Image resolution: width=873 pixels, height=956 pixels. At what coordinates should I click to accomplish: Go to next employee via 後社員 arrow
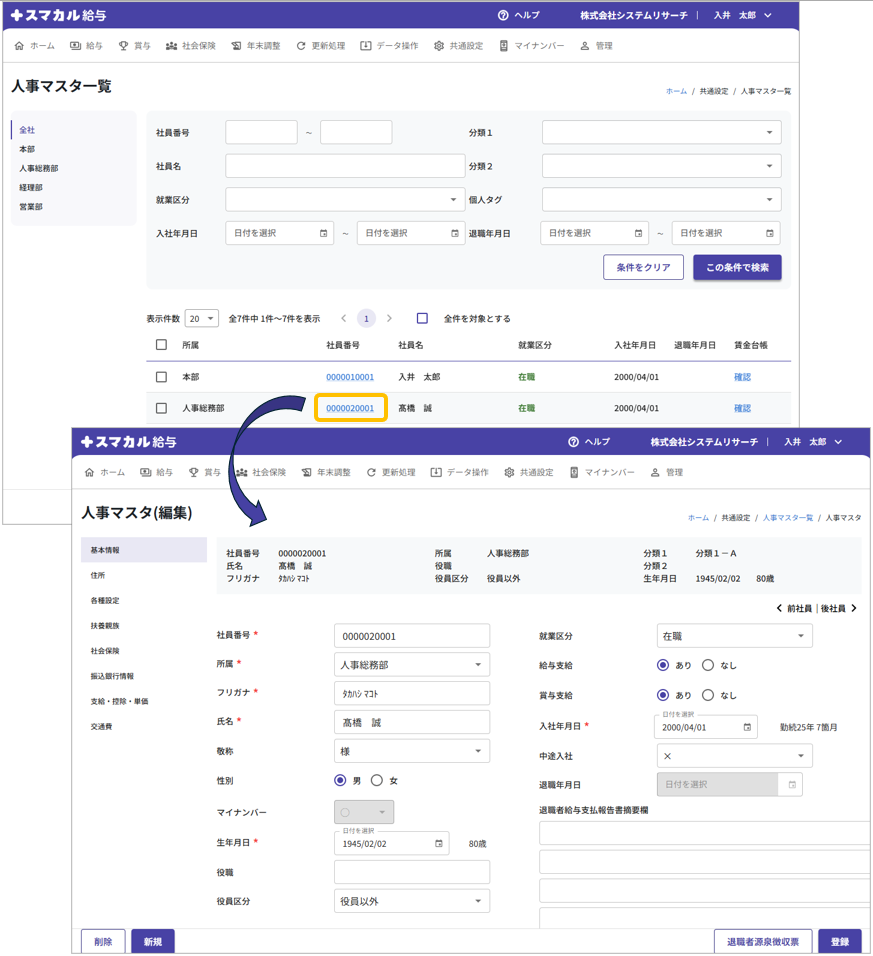854,608
